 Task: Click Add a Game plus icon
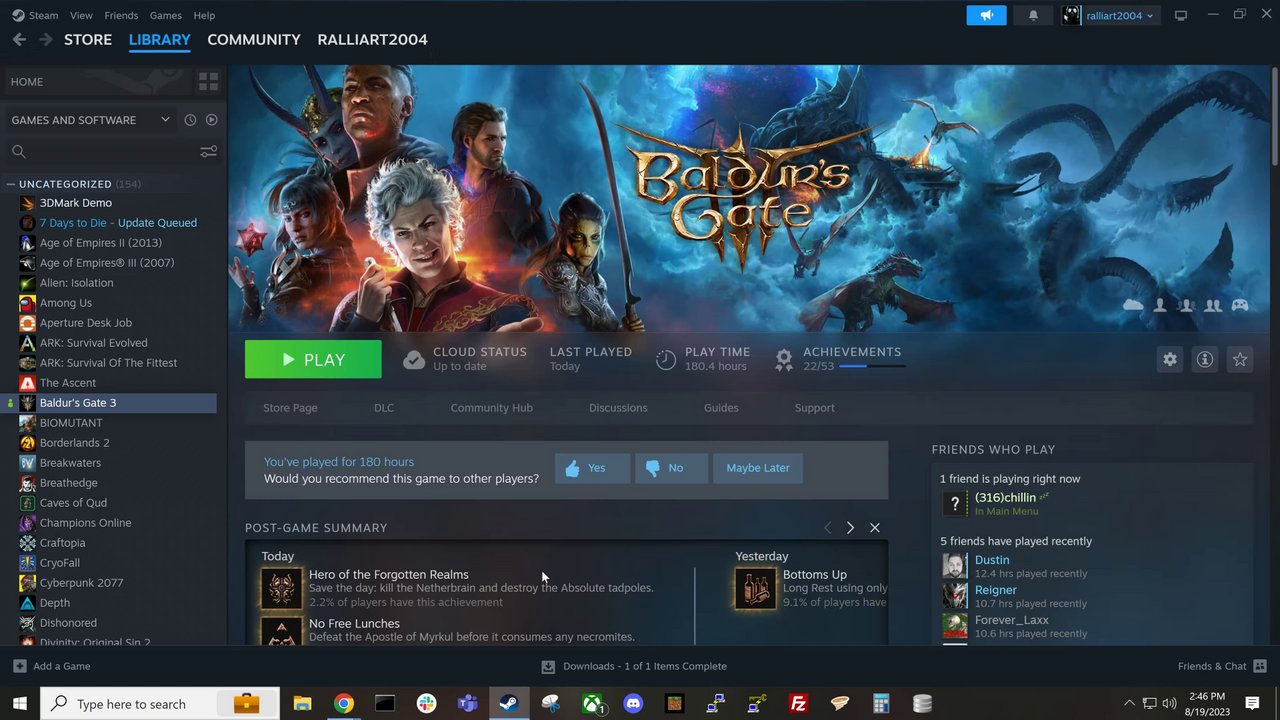20,666
